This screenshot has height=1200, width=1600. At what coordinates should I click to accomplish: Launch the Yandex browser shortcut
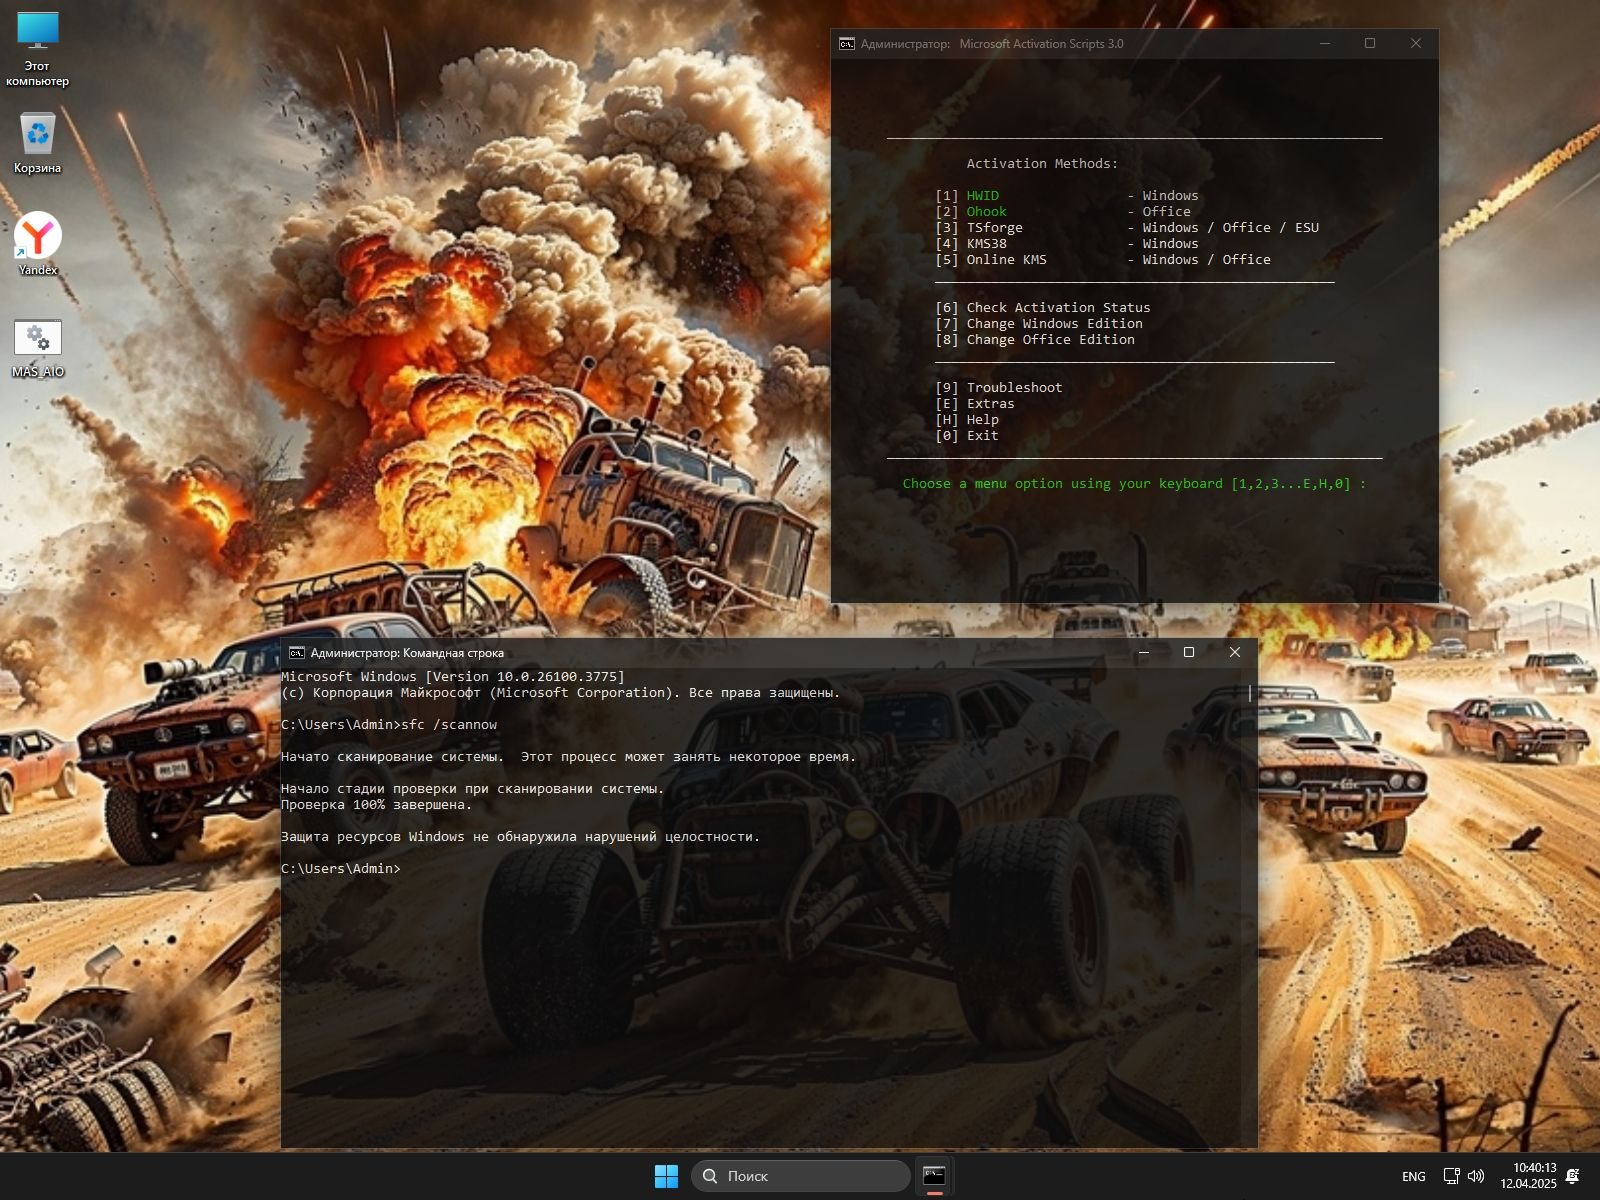click(38, 243)
